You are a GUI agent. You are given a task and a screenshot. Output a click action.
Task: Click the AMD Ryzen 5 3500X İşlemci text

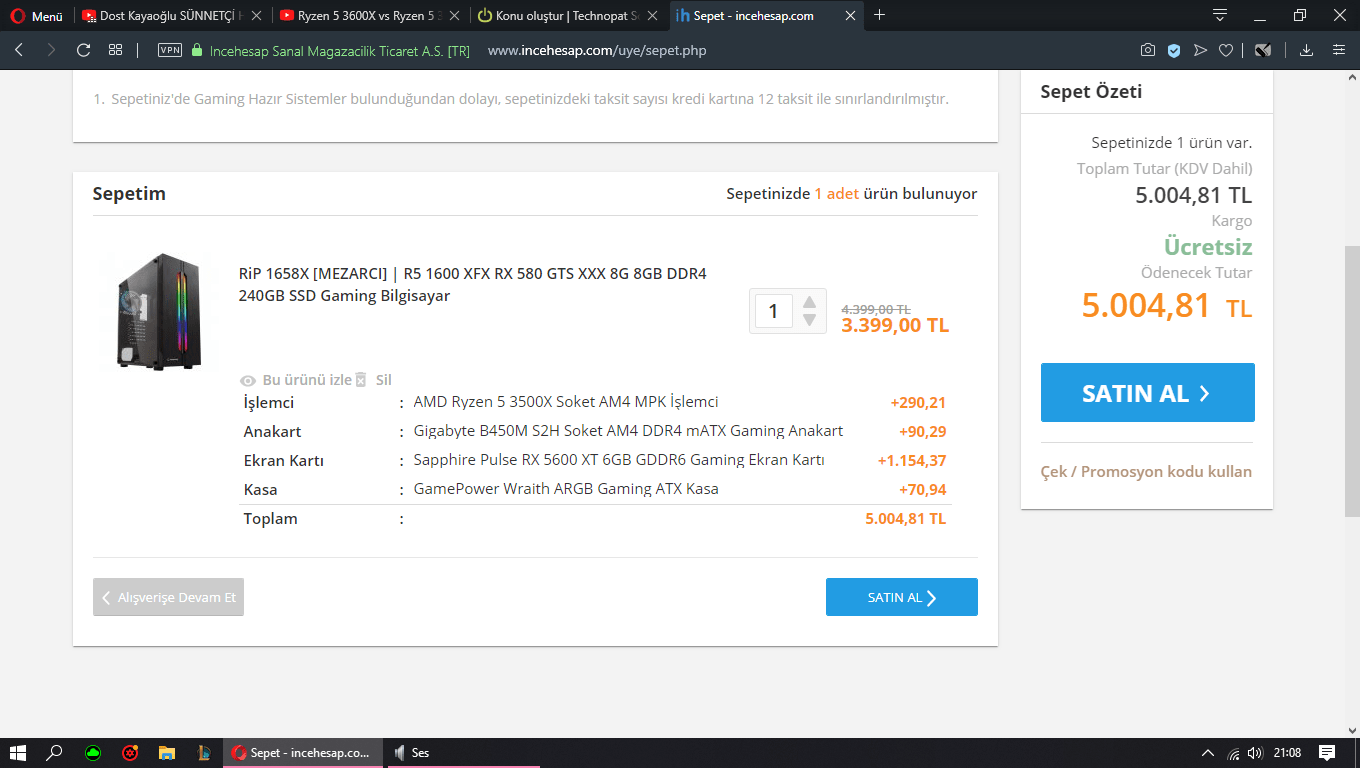566,402
